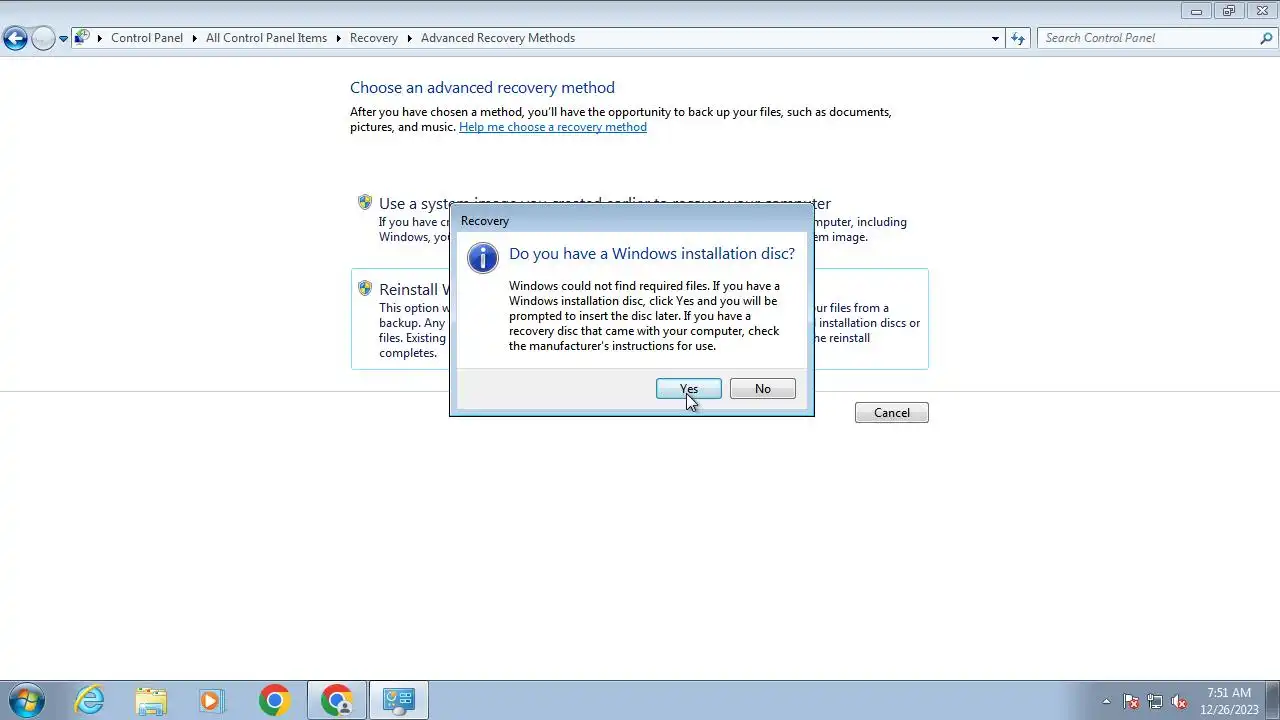Restore down the Control Panel window

(1228, 11)
